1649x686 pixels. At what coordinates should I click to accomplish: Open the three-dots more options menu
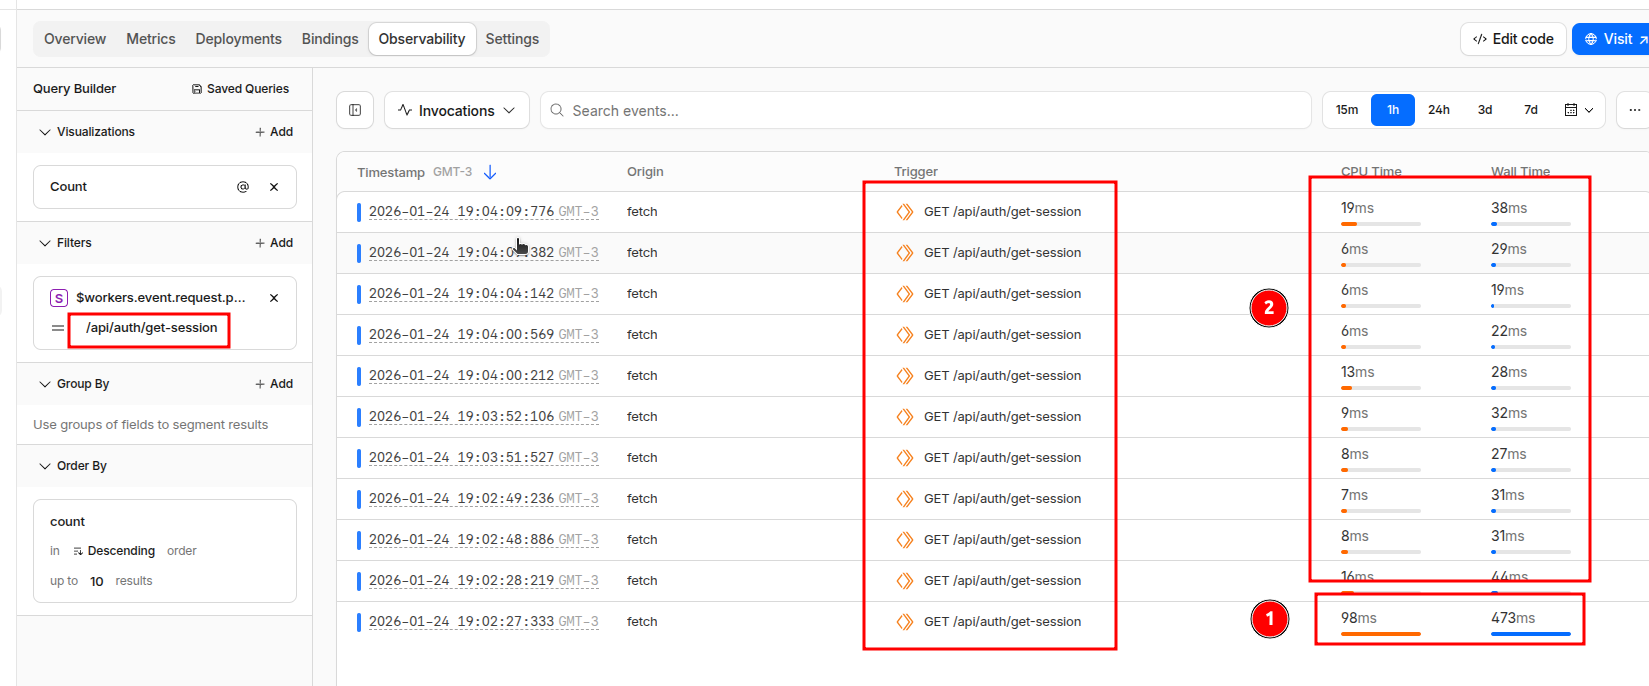click(x=1634, y=110)
